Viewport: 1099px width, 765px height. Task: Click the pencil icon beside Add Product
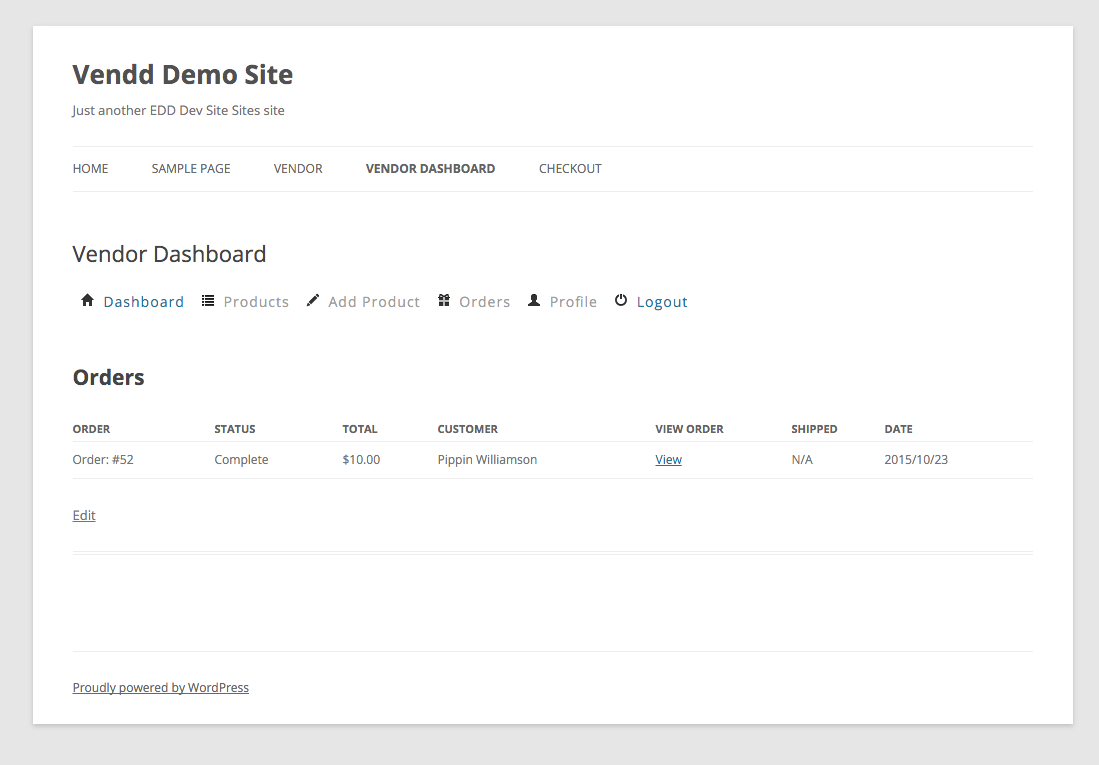point(313,300)
